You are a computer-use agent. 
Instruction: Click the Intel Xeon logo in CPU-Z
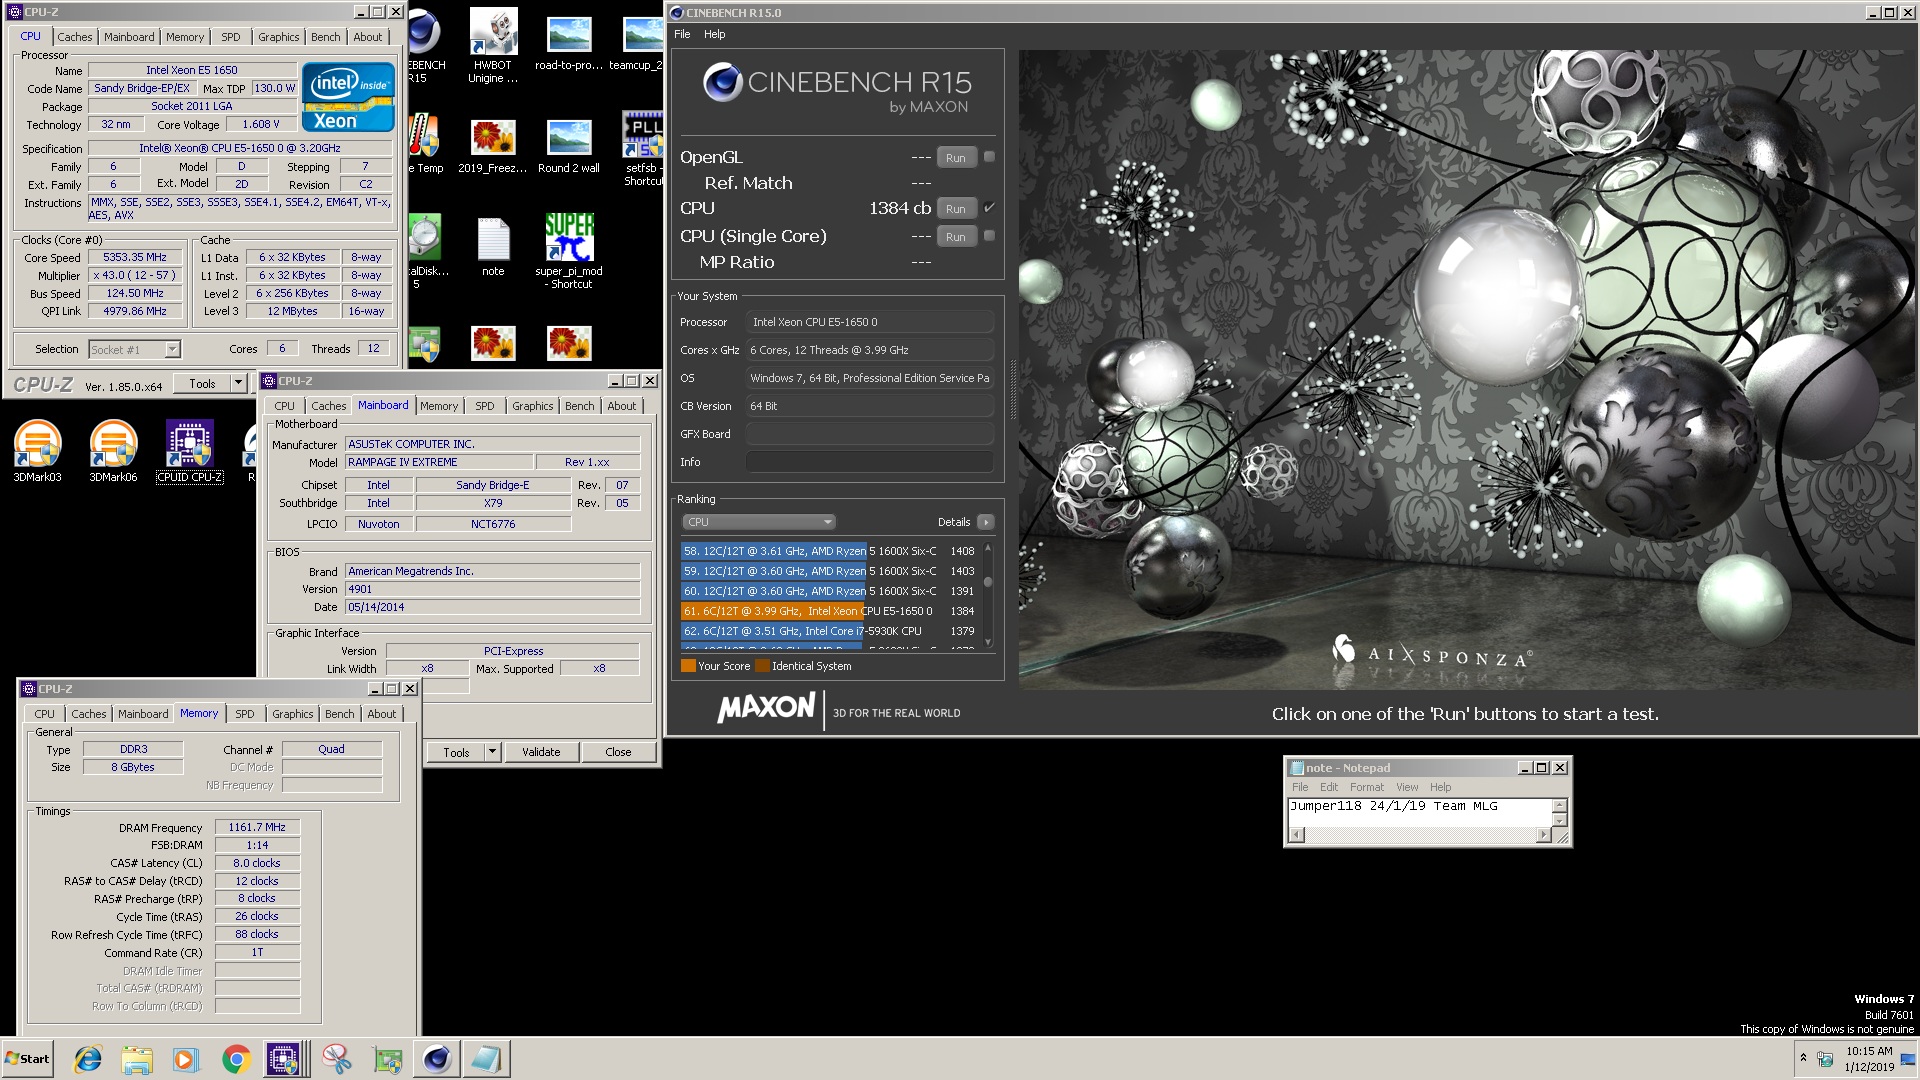pyautogui.click(x=348, y=97)
